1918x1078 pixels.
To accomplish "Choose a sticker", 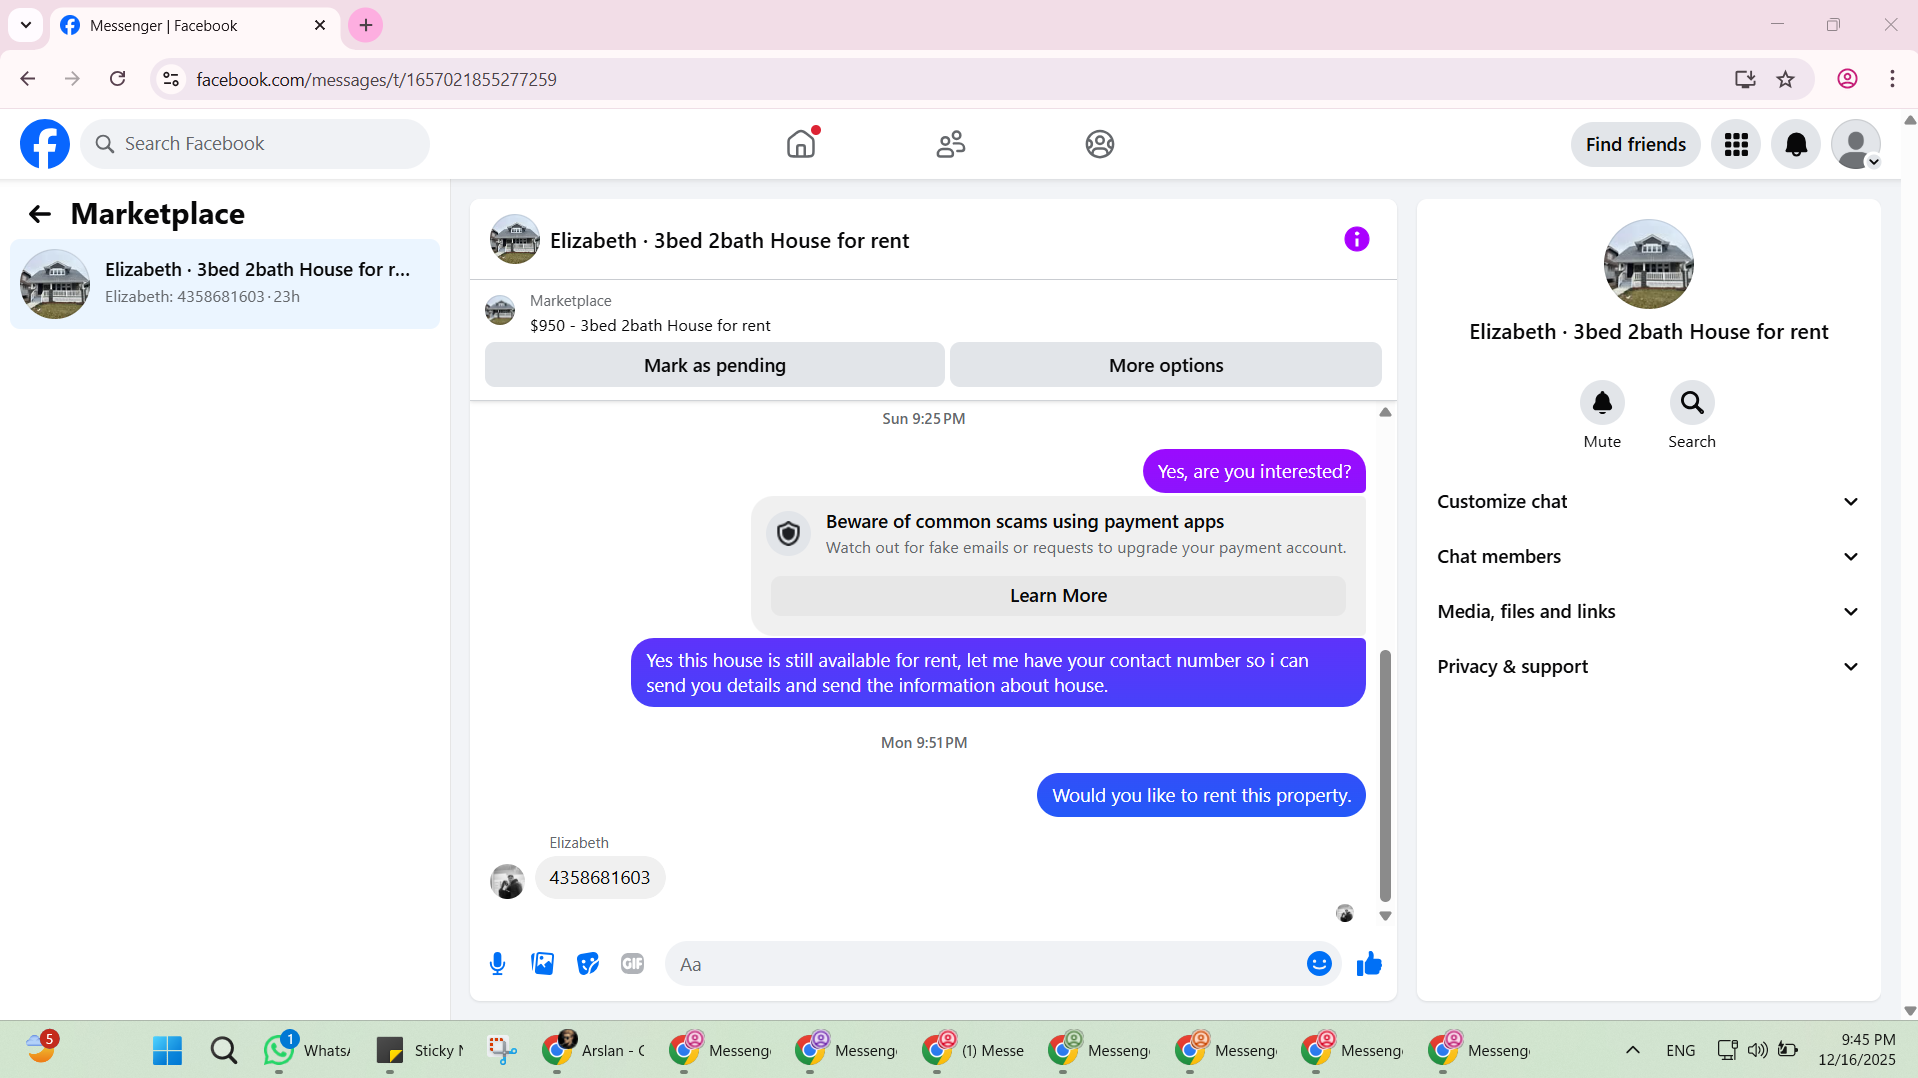I will coord(588,964).
